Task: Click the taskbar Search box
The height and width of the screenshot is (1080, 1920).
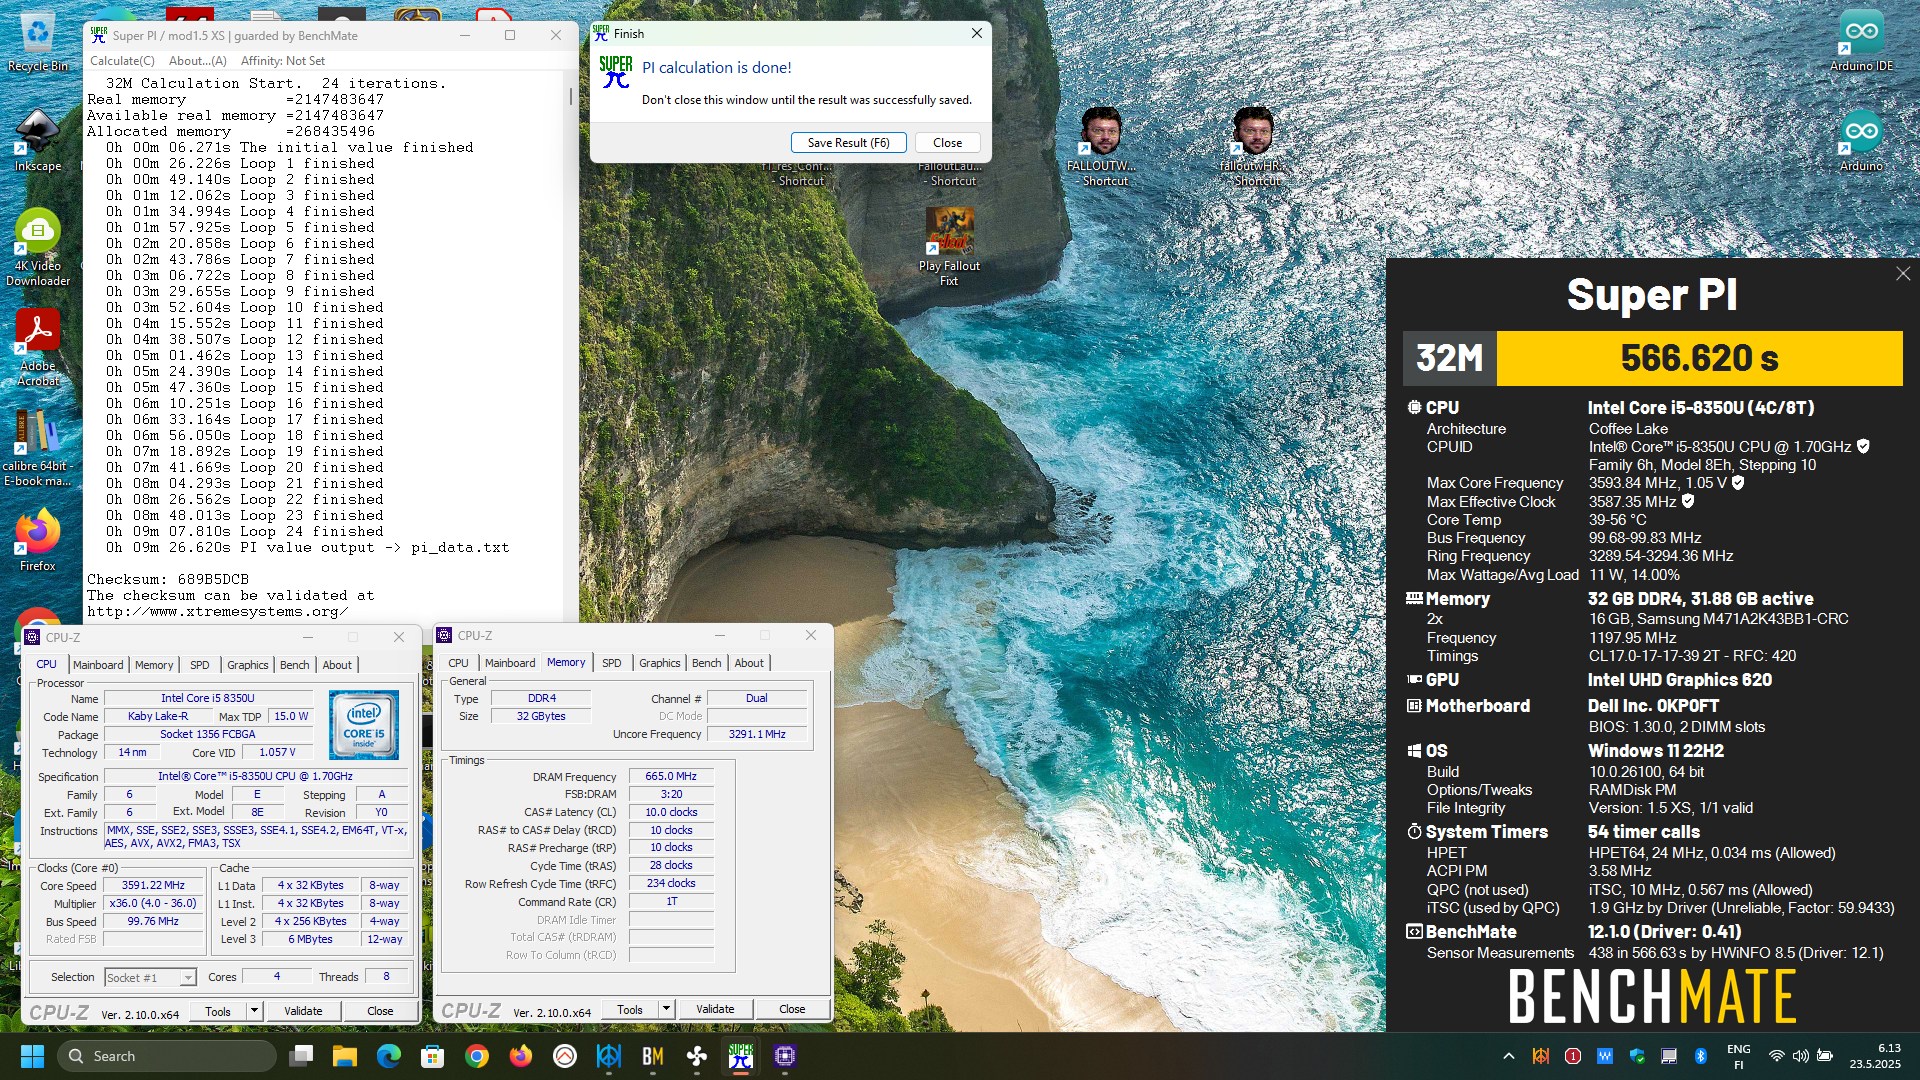Action: [x=167, y=1056]
